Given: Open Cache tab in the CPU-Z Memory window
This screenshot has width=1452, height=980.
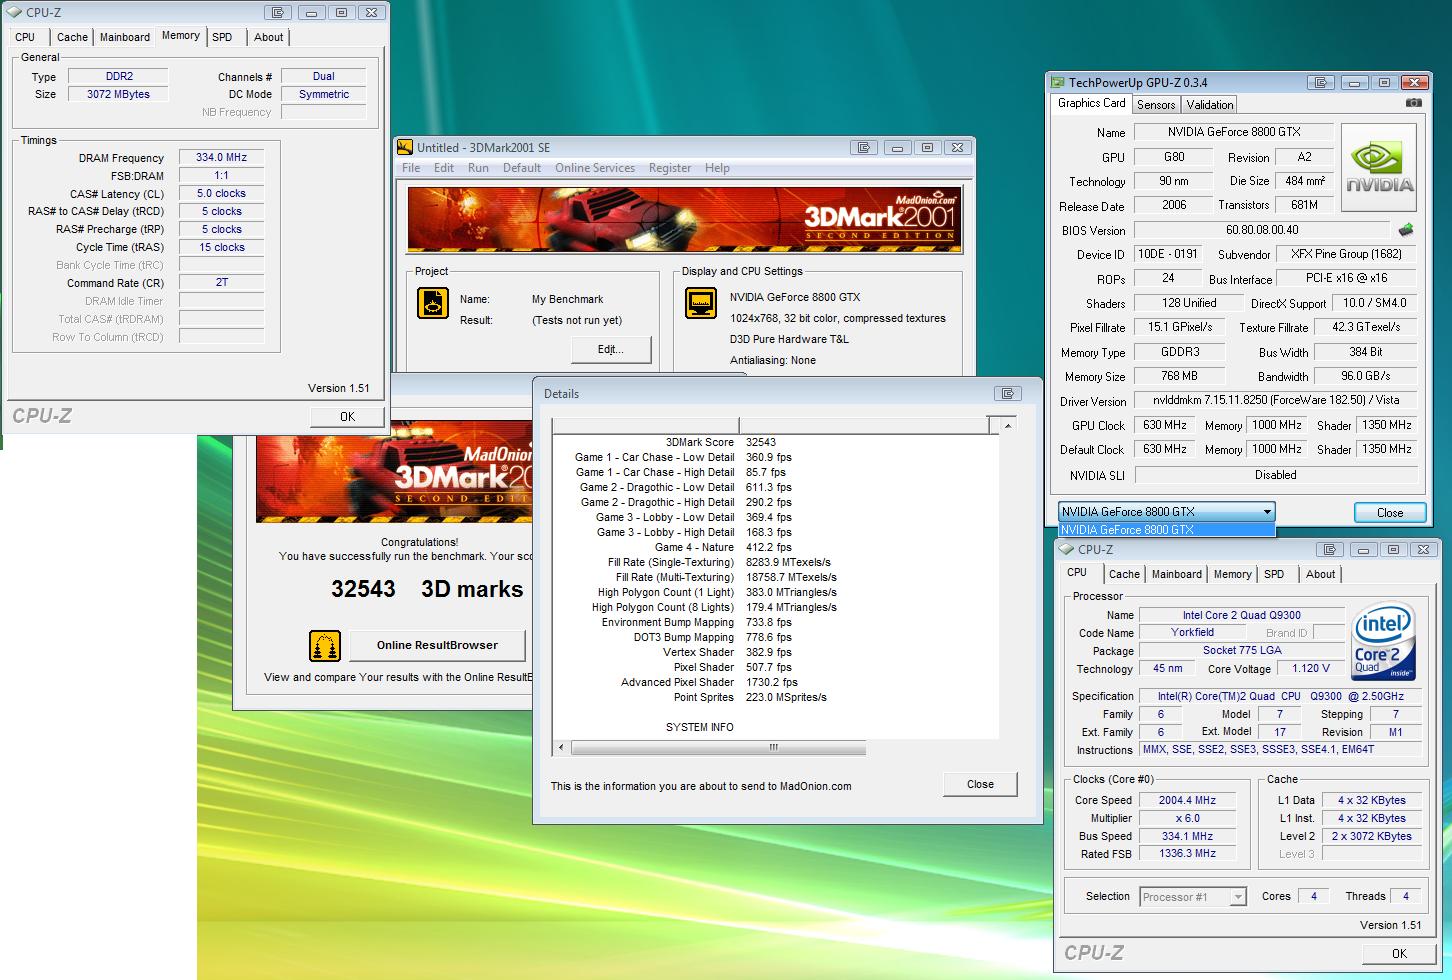Looking at the screenshot, I should tap(72, 37).
